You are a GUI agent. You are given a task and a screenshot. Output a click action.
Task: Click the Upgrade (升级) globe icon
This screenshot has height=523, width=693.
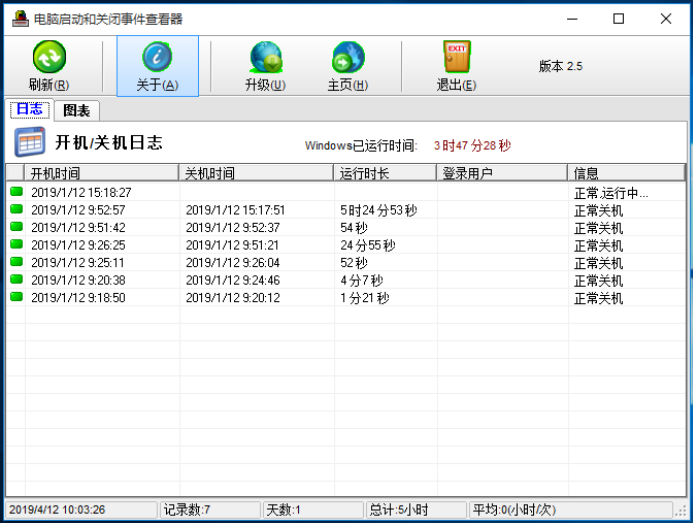click(x=265, y=58)
